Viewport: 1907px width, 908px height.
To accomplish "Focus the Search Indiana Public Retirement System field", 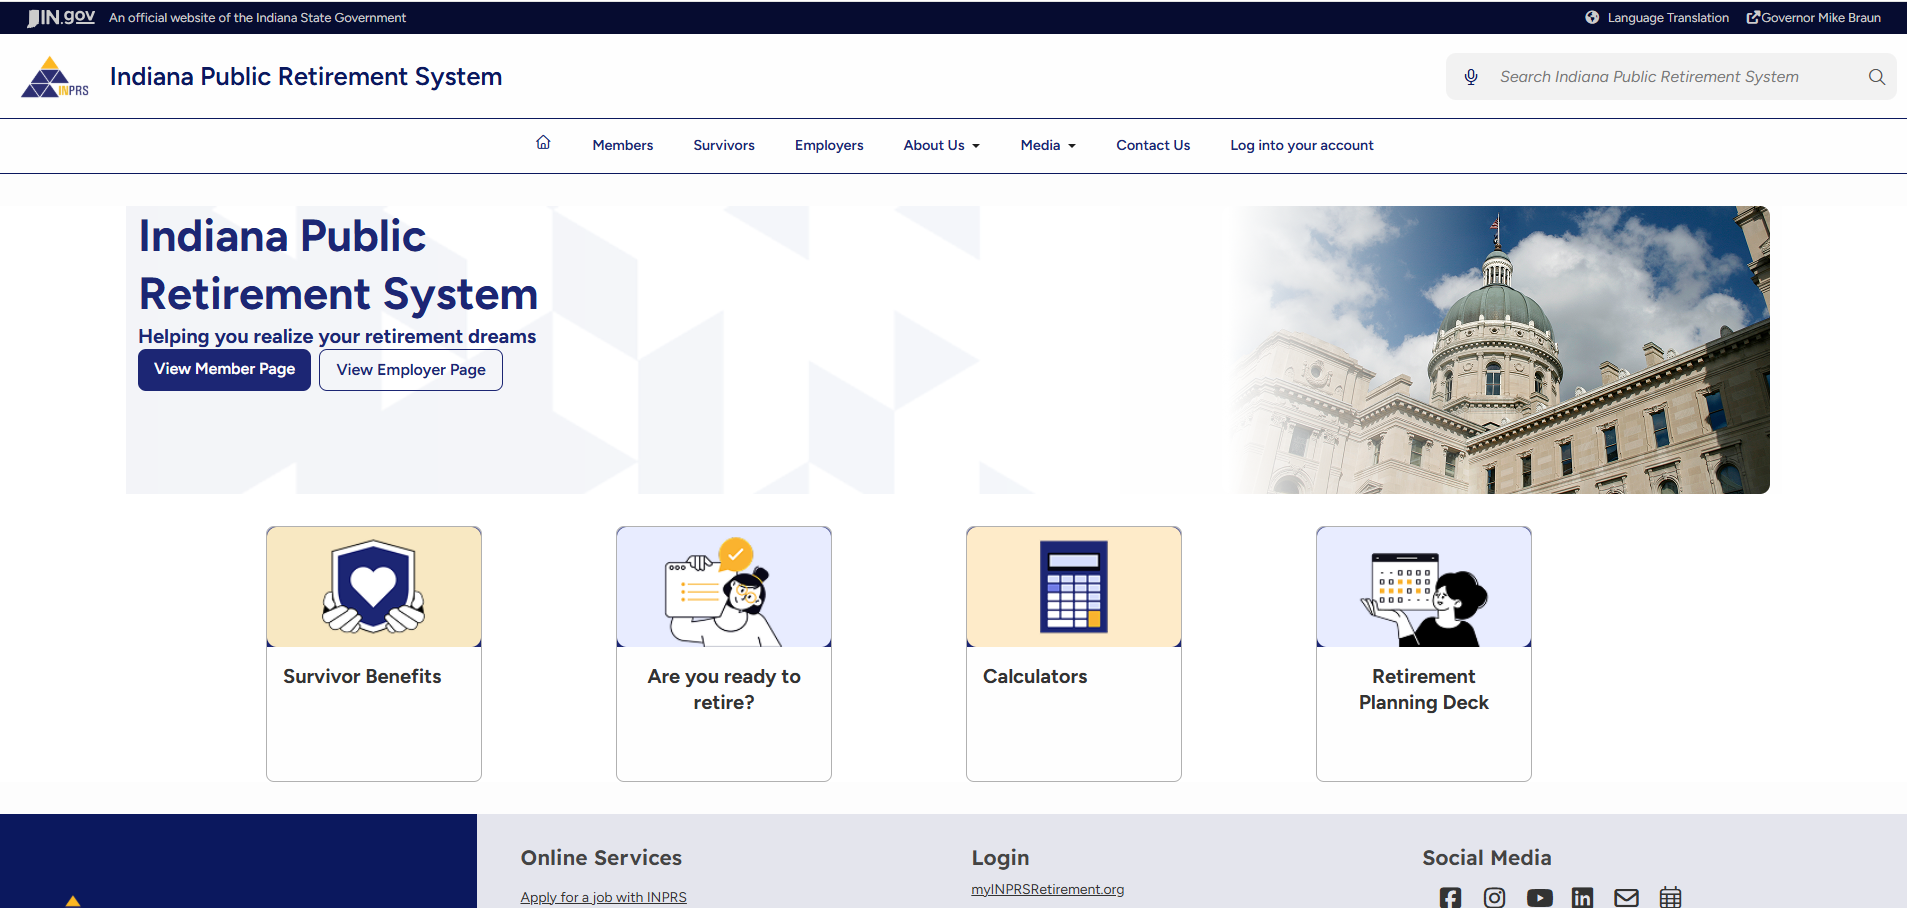I will [x=1671, y=77].
